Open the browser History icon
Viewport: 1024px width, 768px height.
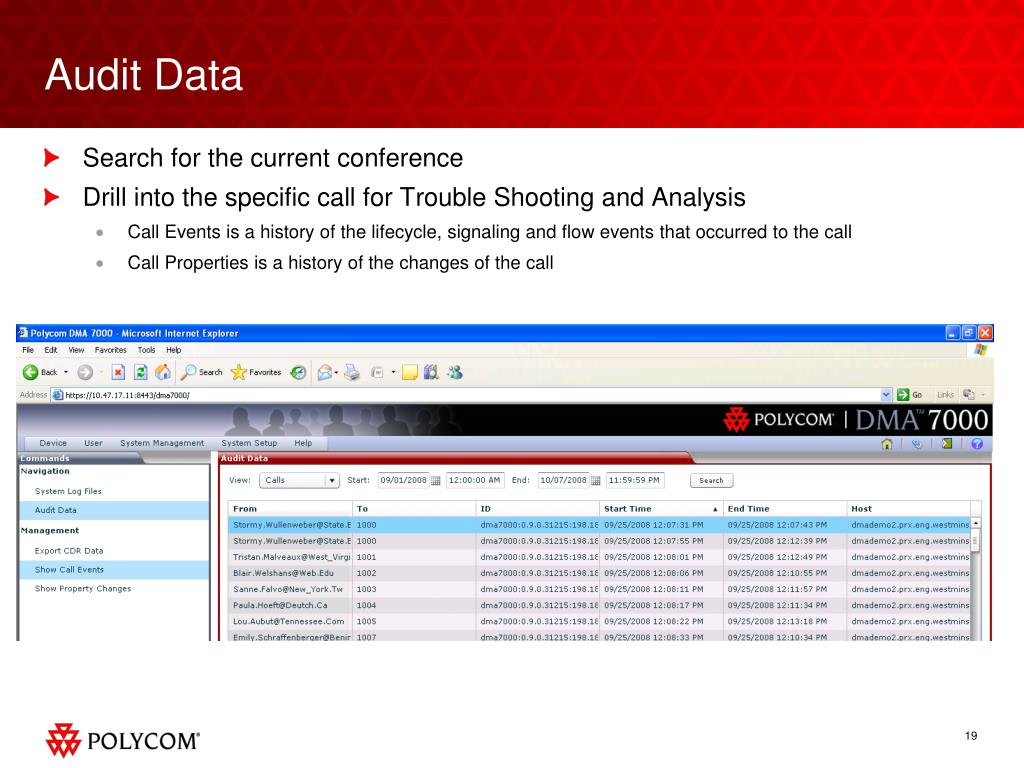pyautogui.click(x=298, y=372)
